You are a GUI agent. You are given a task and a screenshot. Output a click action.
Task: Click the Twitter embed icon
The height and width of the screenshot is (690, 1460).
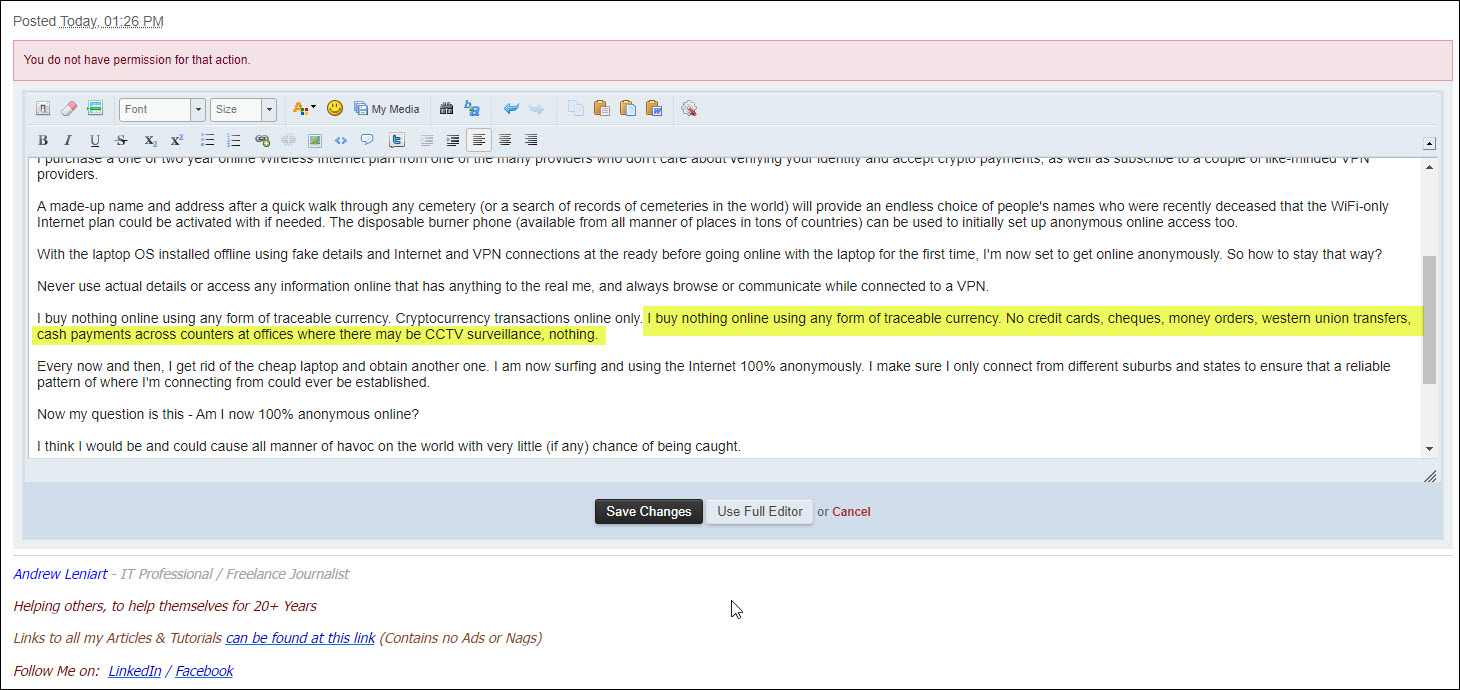click(x=397, y=140)
